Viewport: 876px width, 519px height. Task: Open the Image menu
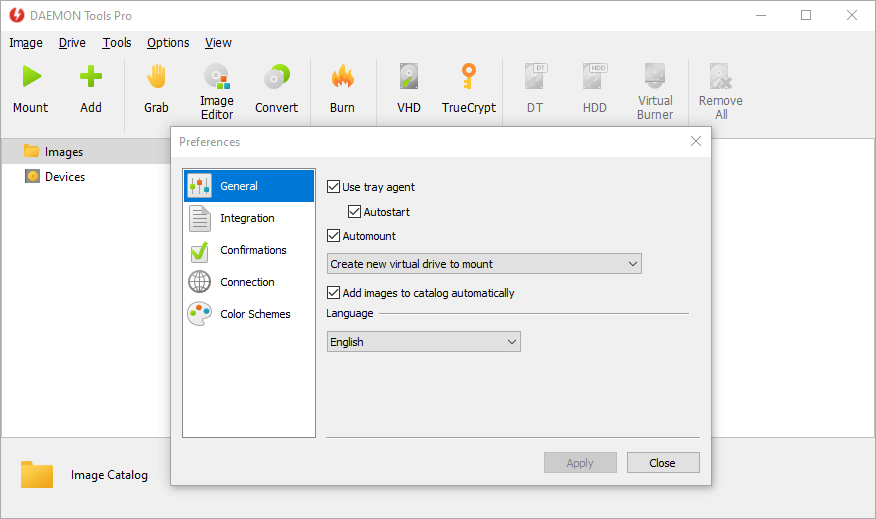pyautogui.click(x=26, y=42)
